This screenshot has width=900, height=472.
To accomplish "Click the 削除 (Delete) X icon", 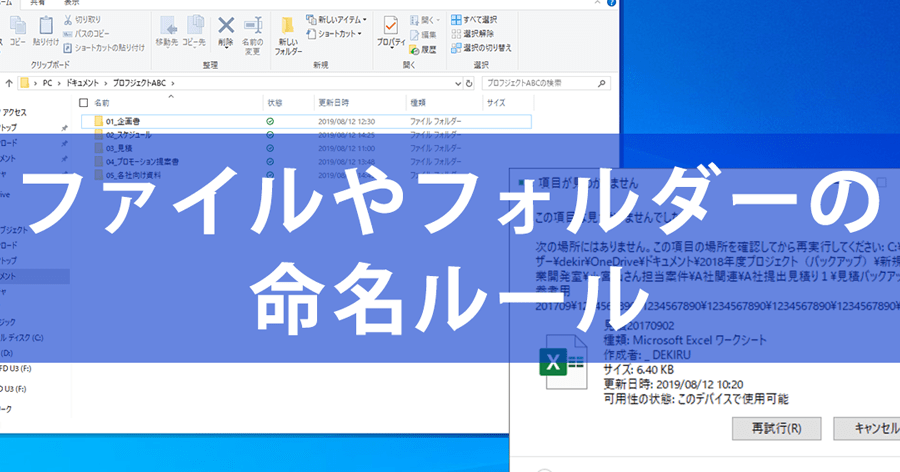I will pyautogui.click(x=227, y=26).
